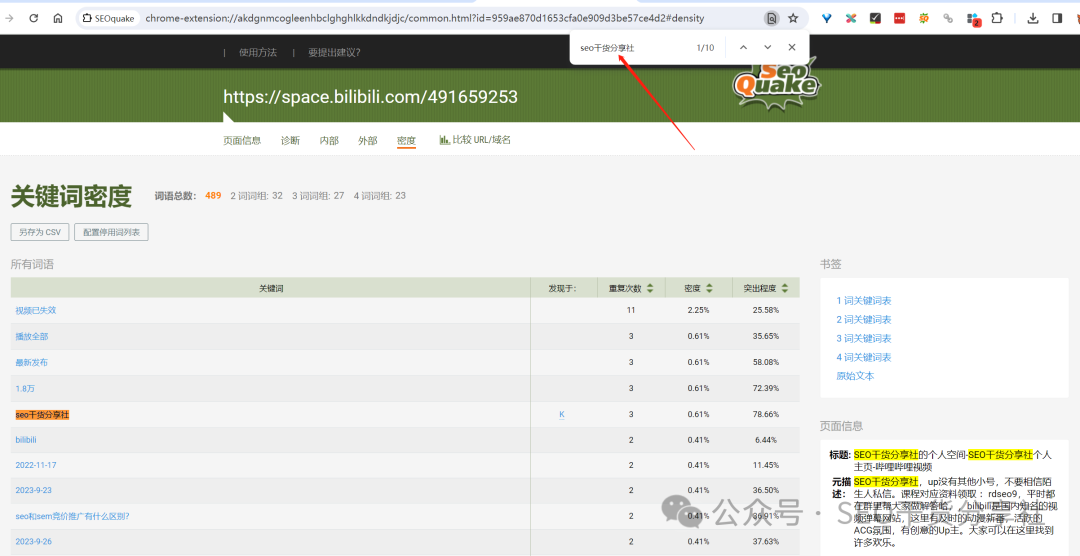The image size is (1080, 556).
Task: Click the bilibili space URL heading
Action: [371, 97]
